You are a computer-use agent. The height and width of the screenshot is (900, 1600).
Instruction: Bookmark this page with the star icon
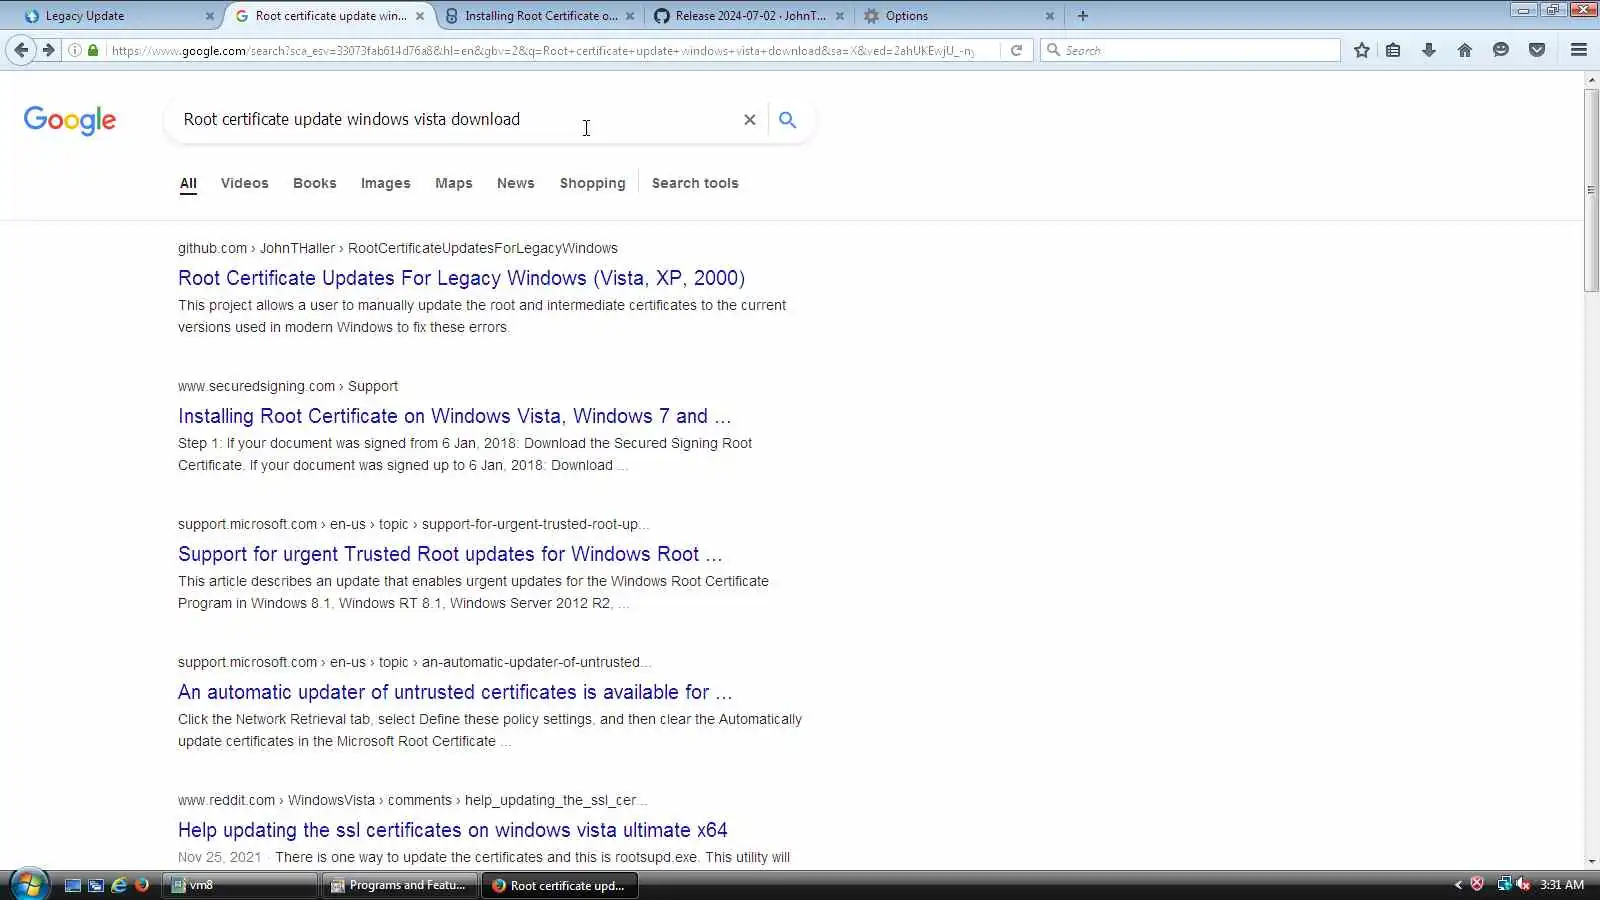[1361, 50]
